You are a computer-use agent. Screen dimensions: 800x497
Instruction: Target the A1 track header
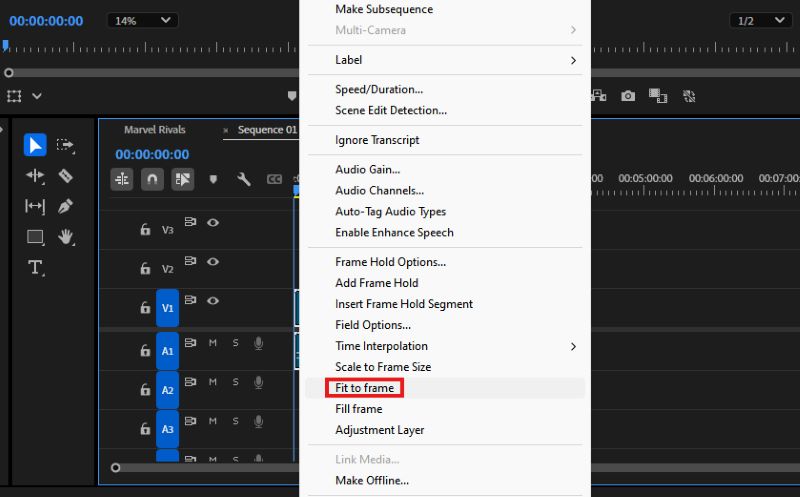[x=167, y=351]
